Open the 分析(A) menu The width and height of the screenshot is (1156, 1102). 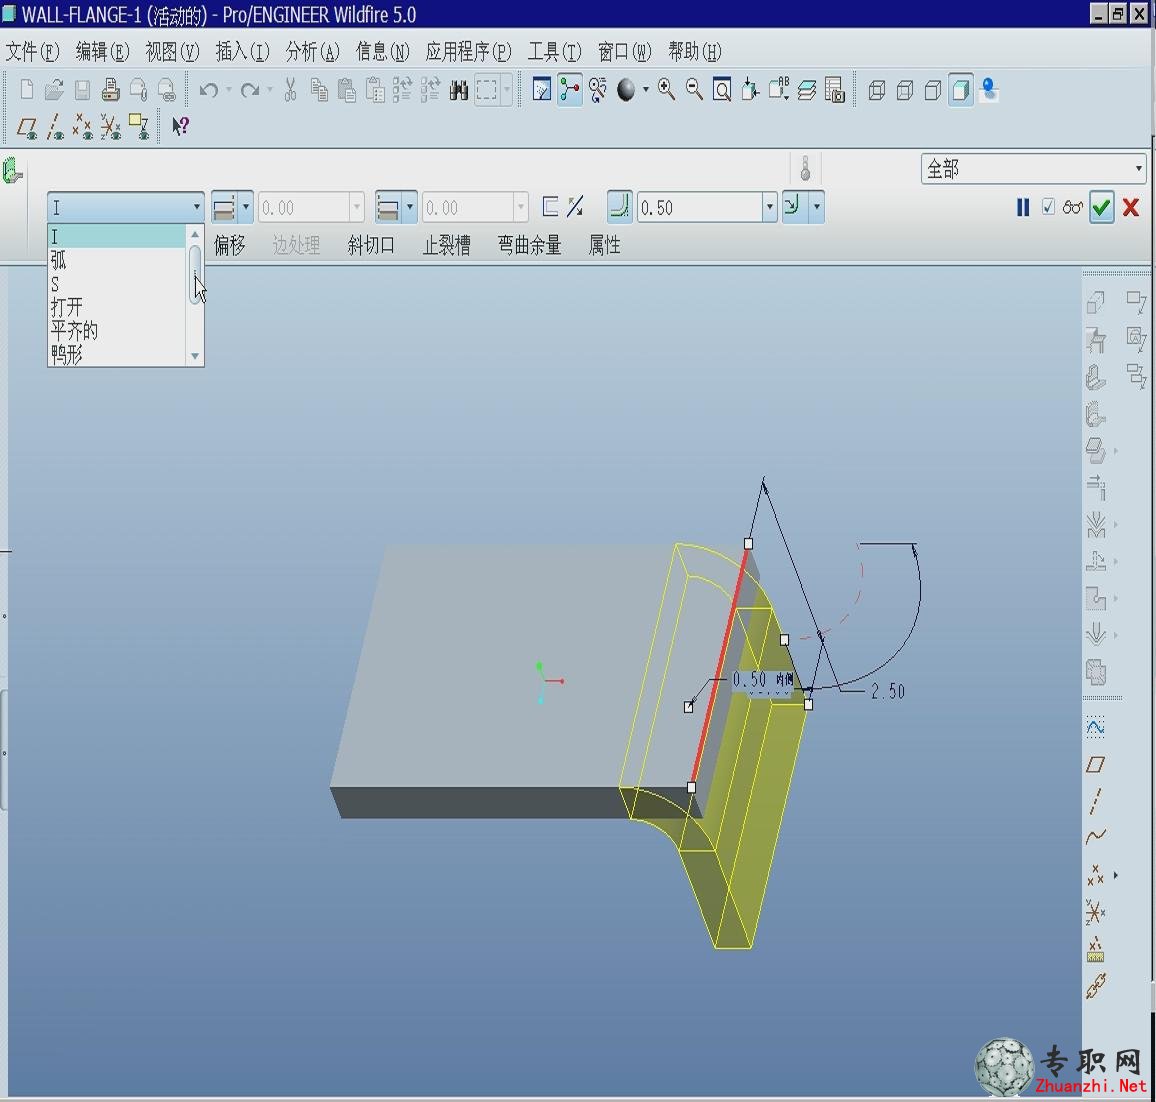tap(313, 52)
